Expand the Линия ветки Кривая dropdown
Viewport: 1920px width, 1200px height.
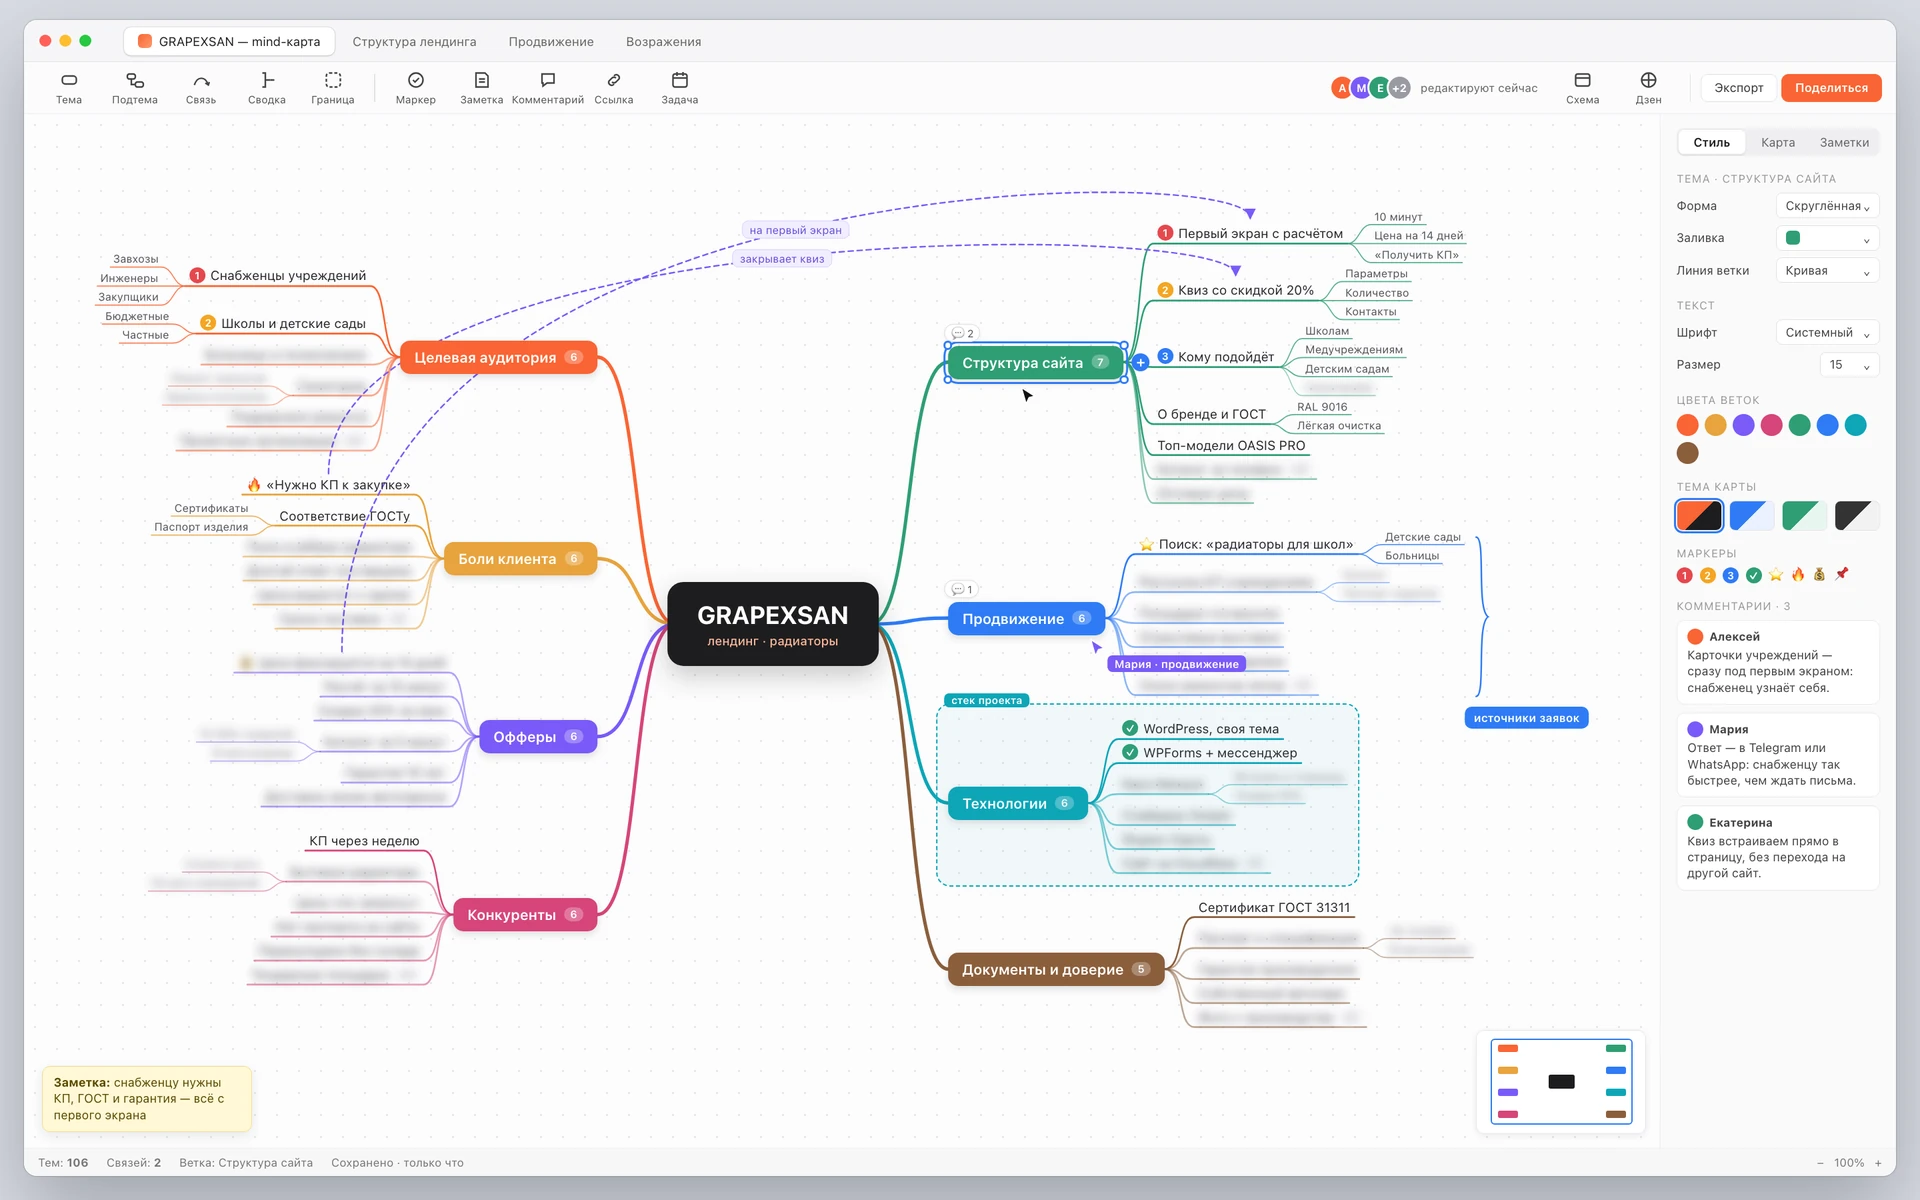1827,271
